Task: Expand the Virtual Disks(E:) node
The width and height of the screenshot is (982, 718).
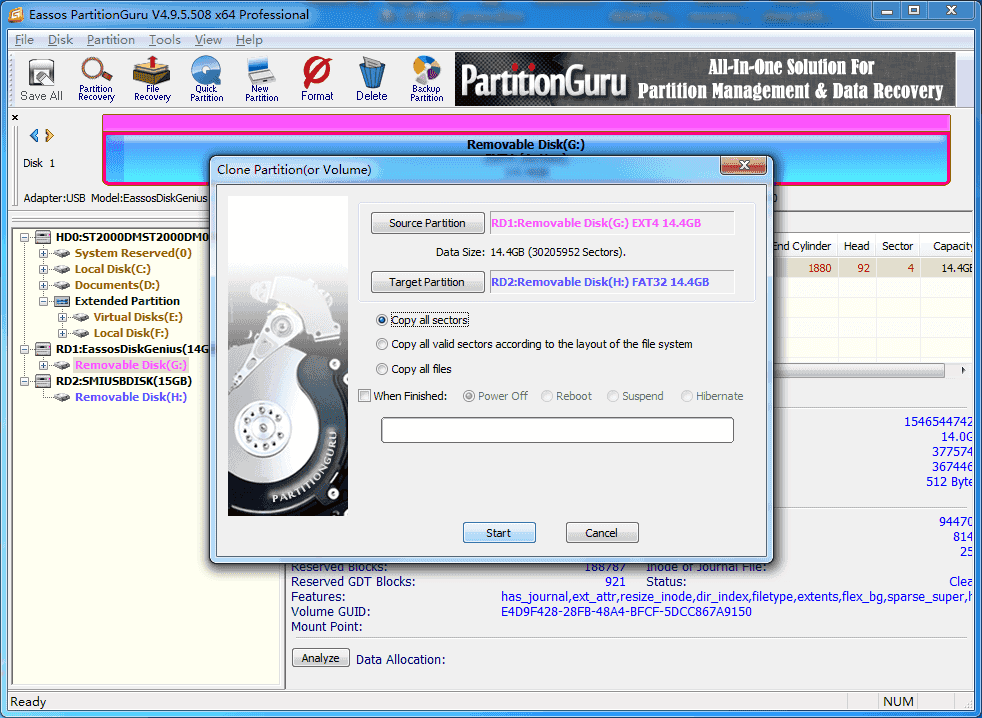Action: (62, 317)
